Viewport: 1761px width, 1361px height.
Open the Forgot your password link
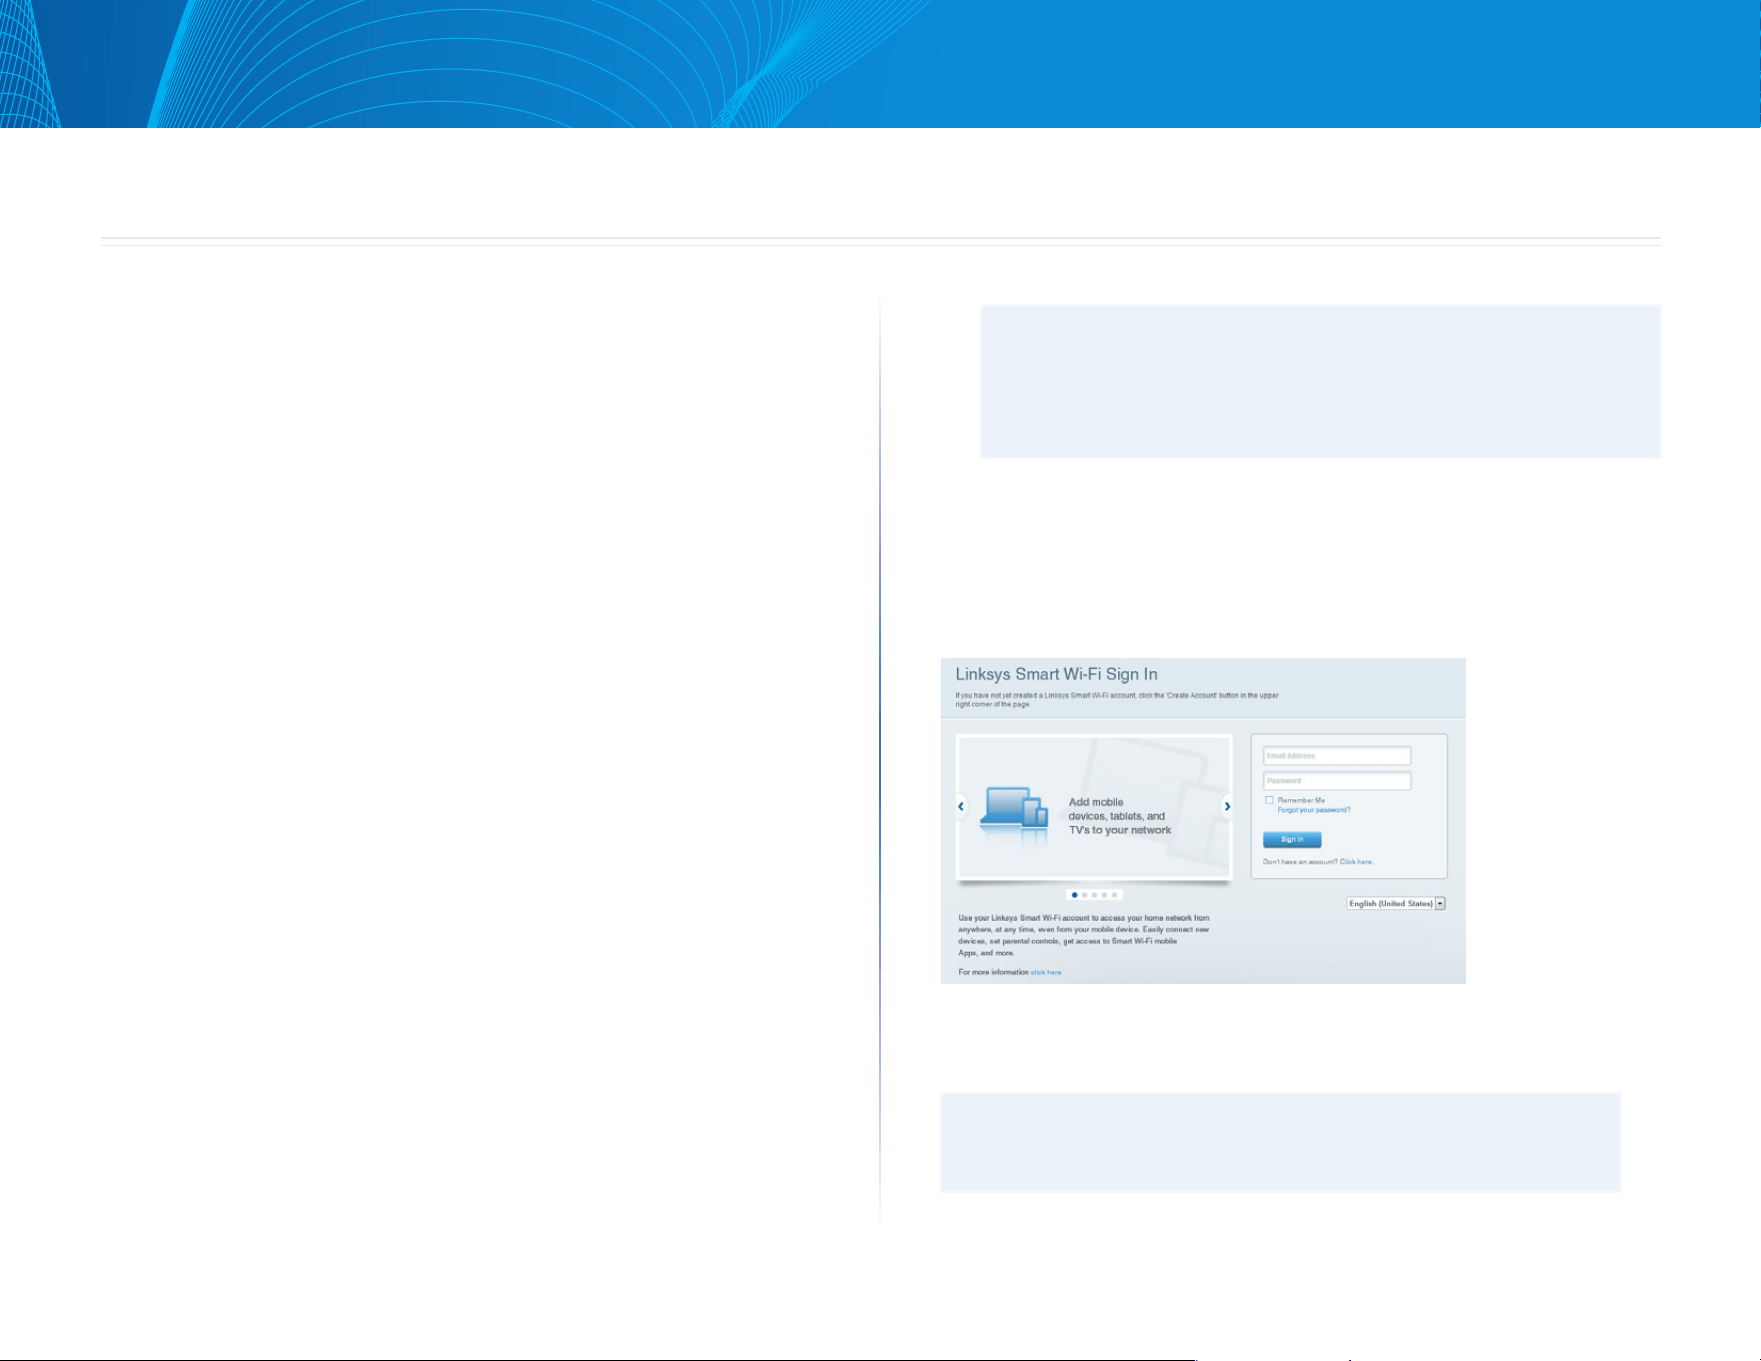pyautogui.click(x=1314, y=810)
